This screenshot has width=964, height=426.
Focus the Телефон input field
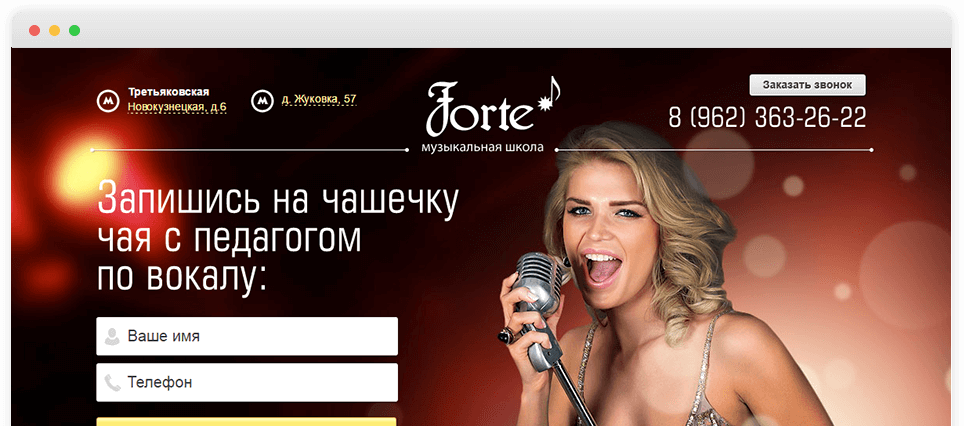click(247, 382)
